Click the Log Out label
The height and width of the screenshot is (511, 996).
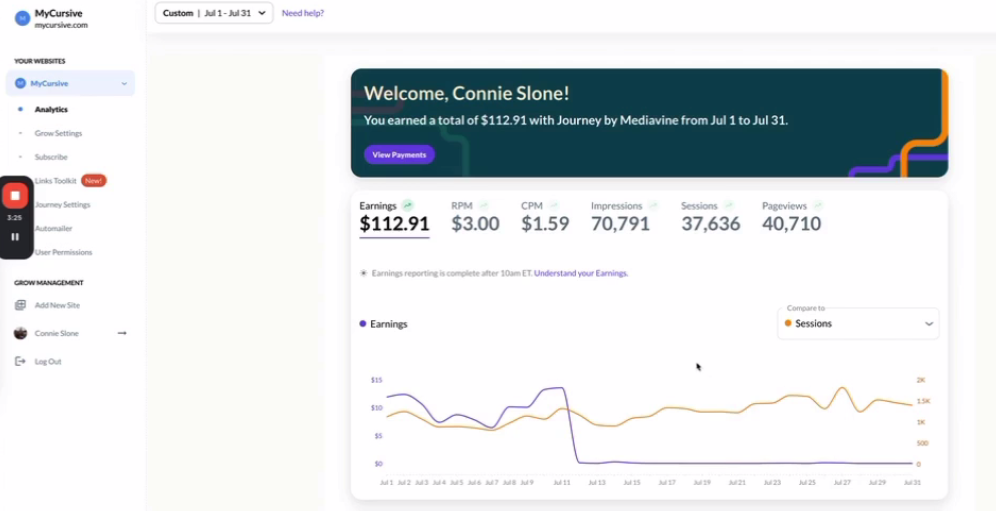(48, 362)
